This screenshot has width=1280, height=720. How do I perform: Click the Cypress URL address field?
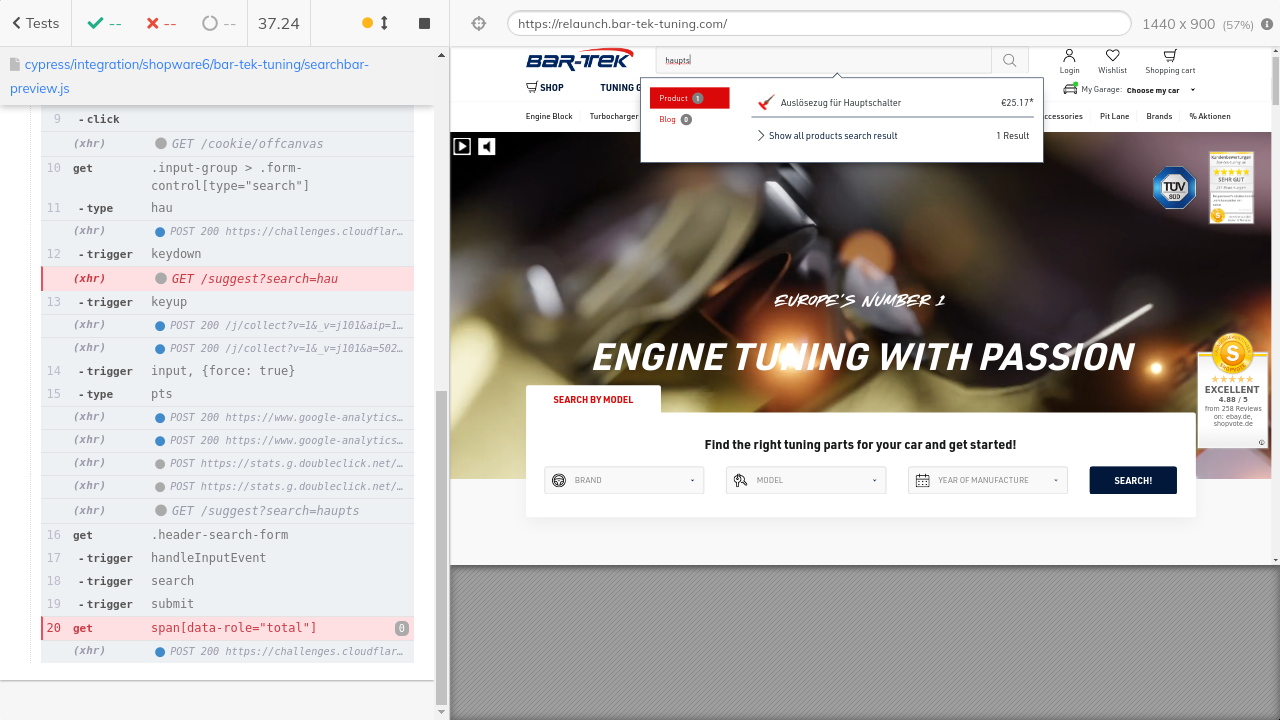(818, 23)
